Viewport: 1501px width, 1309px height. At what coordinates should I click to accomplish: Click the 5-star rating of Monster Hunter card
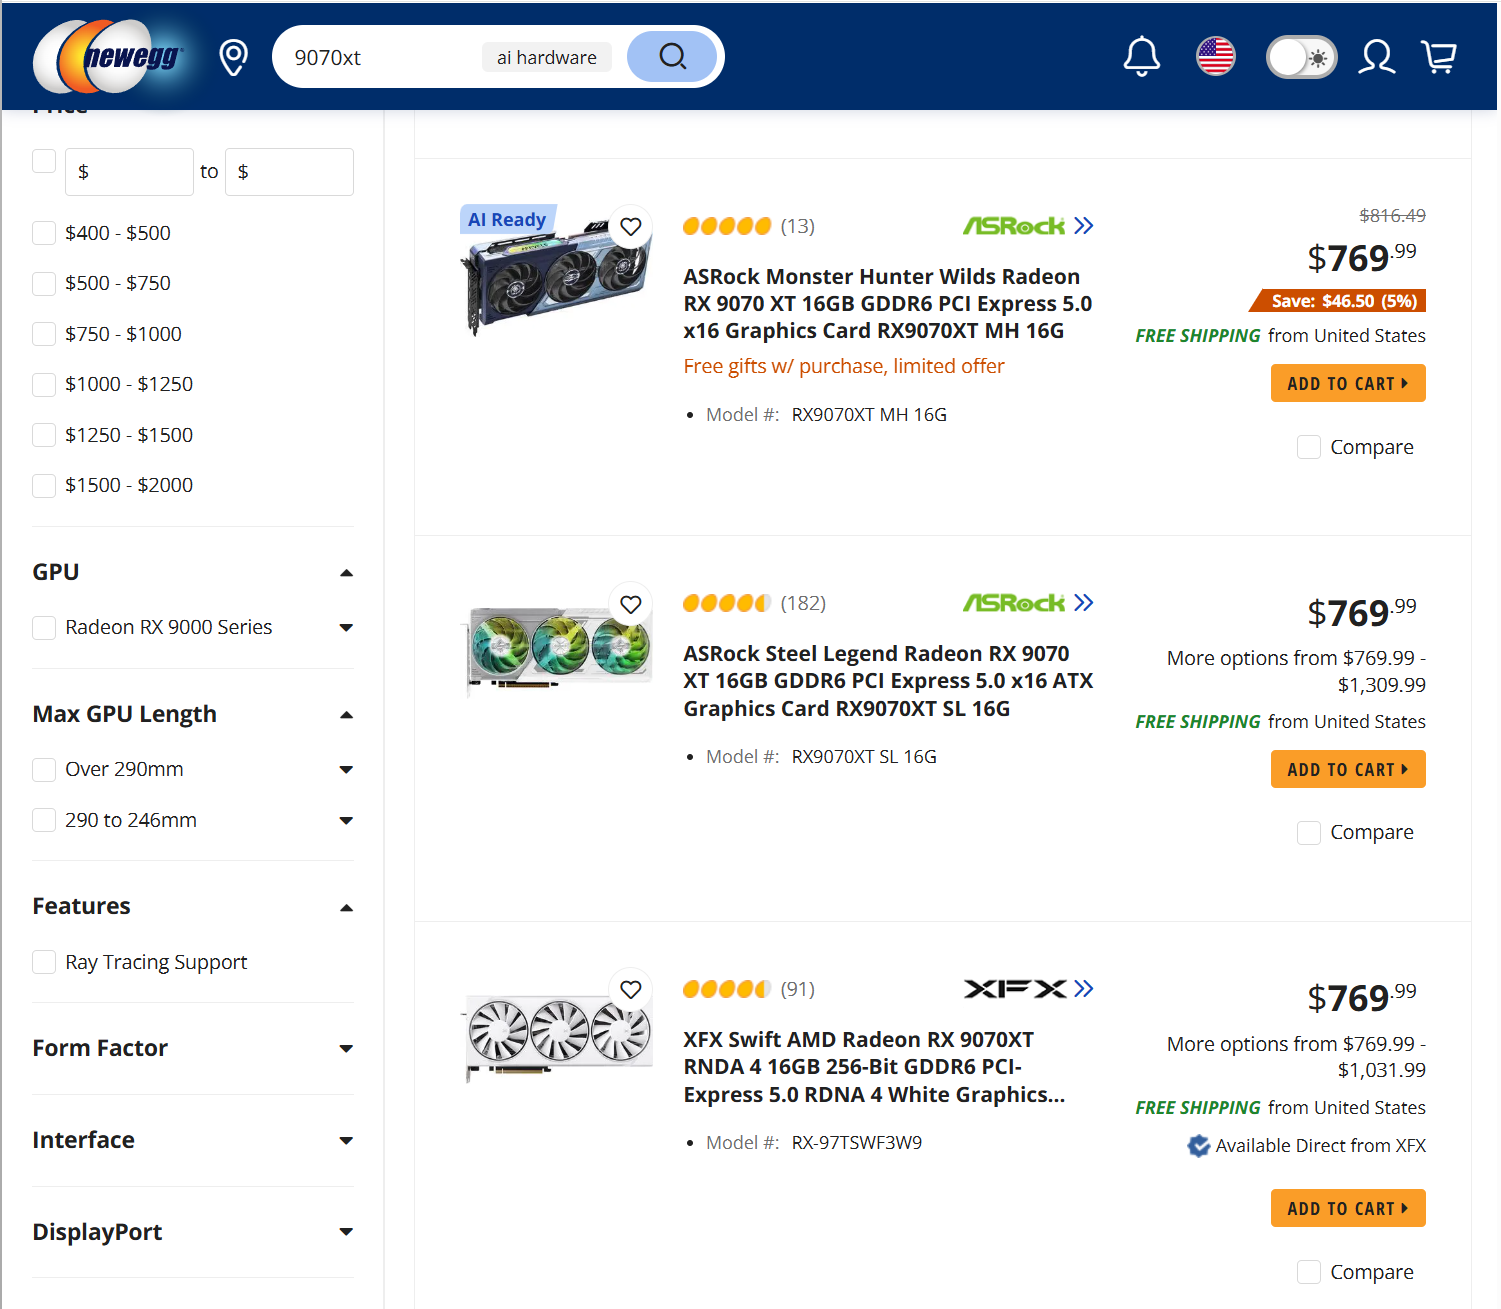[x=727, y=226]
